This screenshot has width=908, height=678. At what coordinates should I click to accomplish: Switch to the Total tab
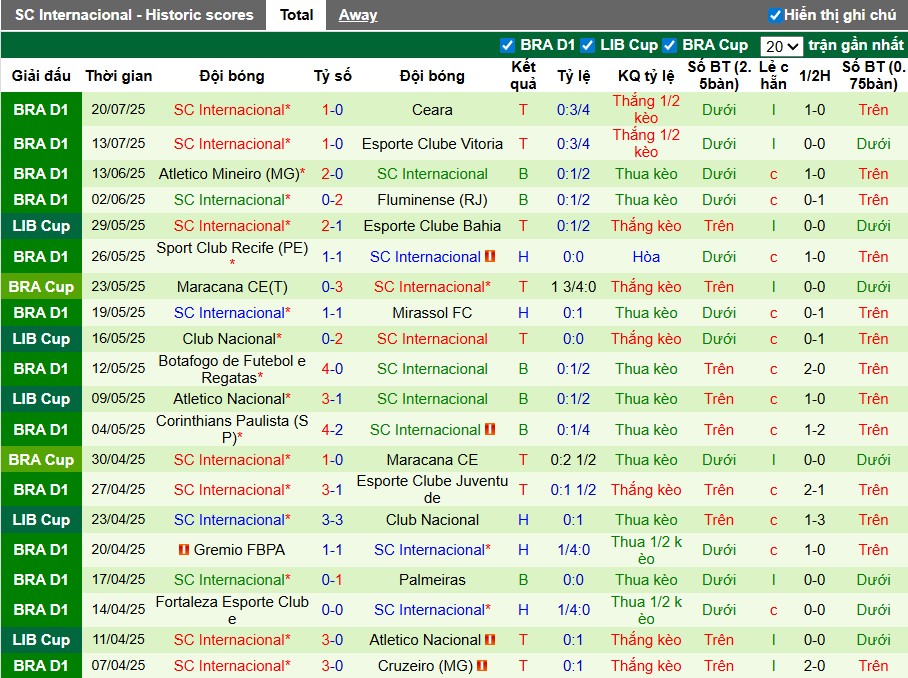[x=296, y=15]
